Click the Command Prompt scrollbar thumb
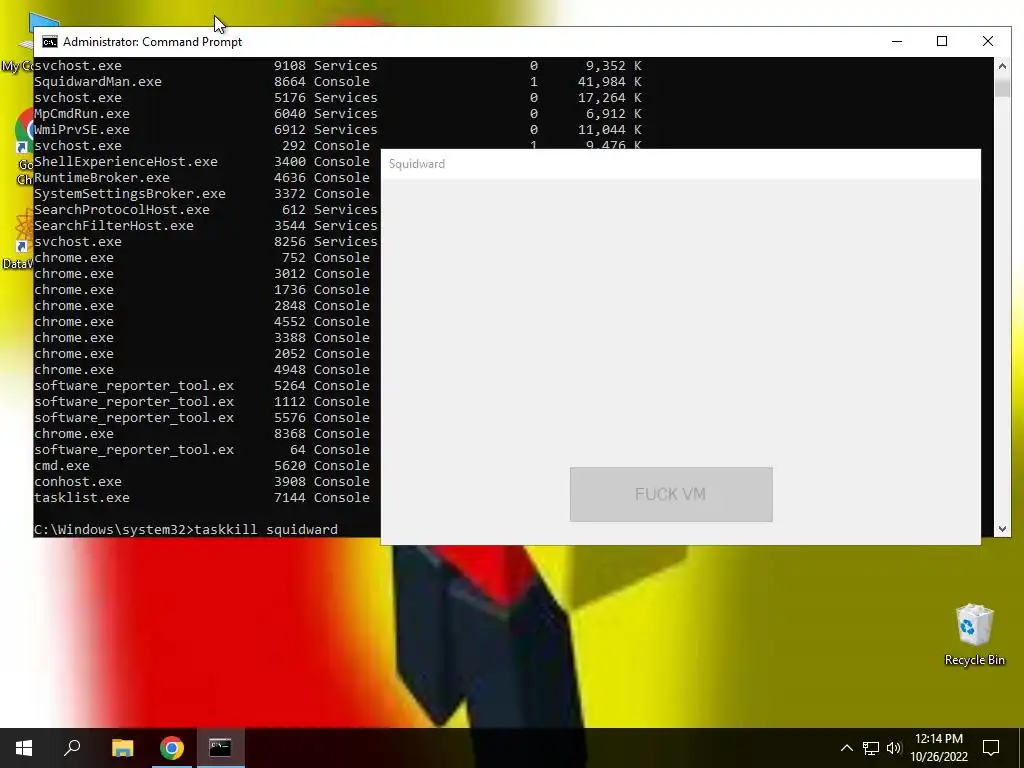Viewport: 1024px width, 768px height. tap(1002, 86)
